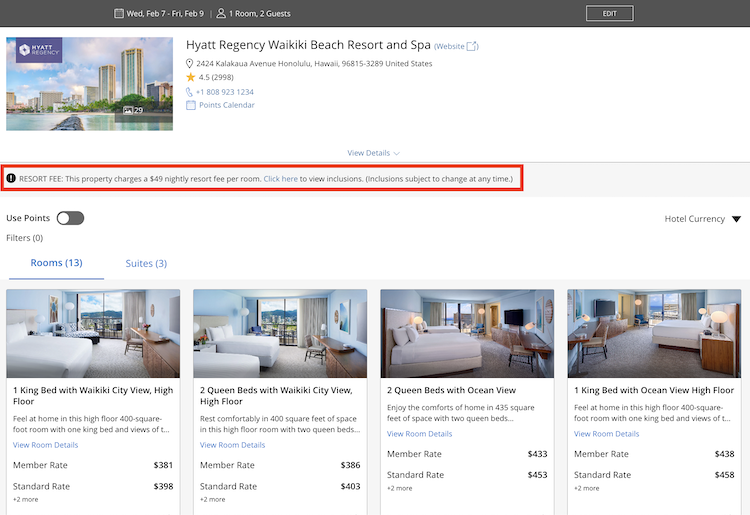The image size is (750, 515).
Task: Toggle the Use Points switch
Action: pos(70,218)
